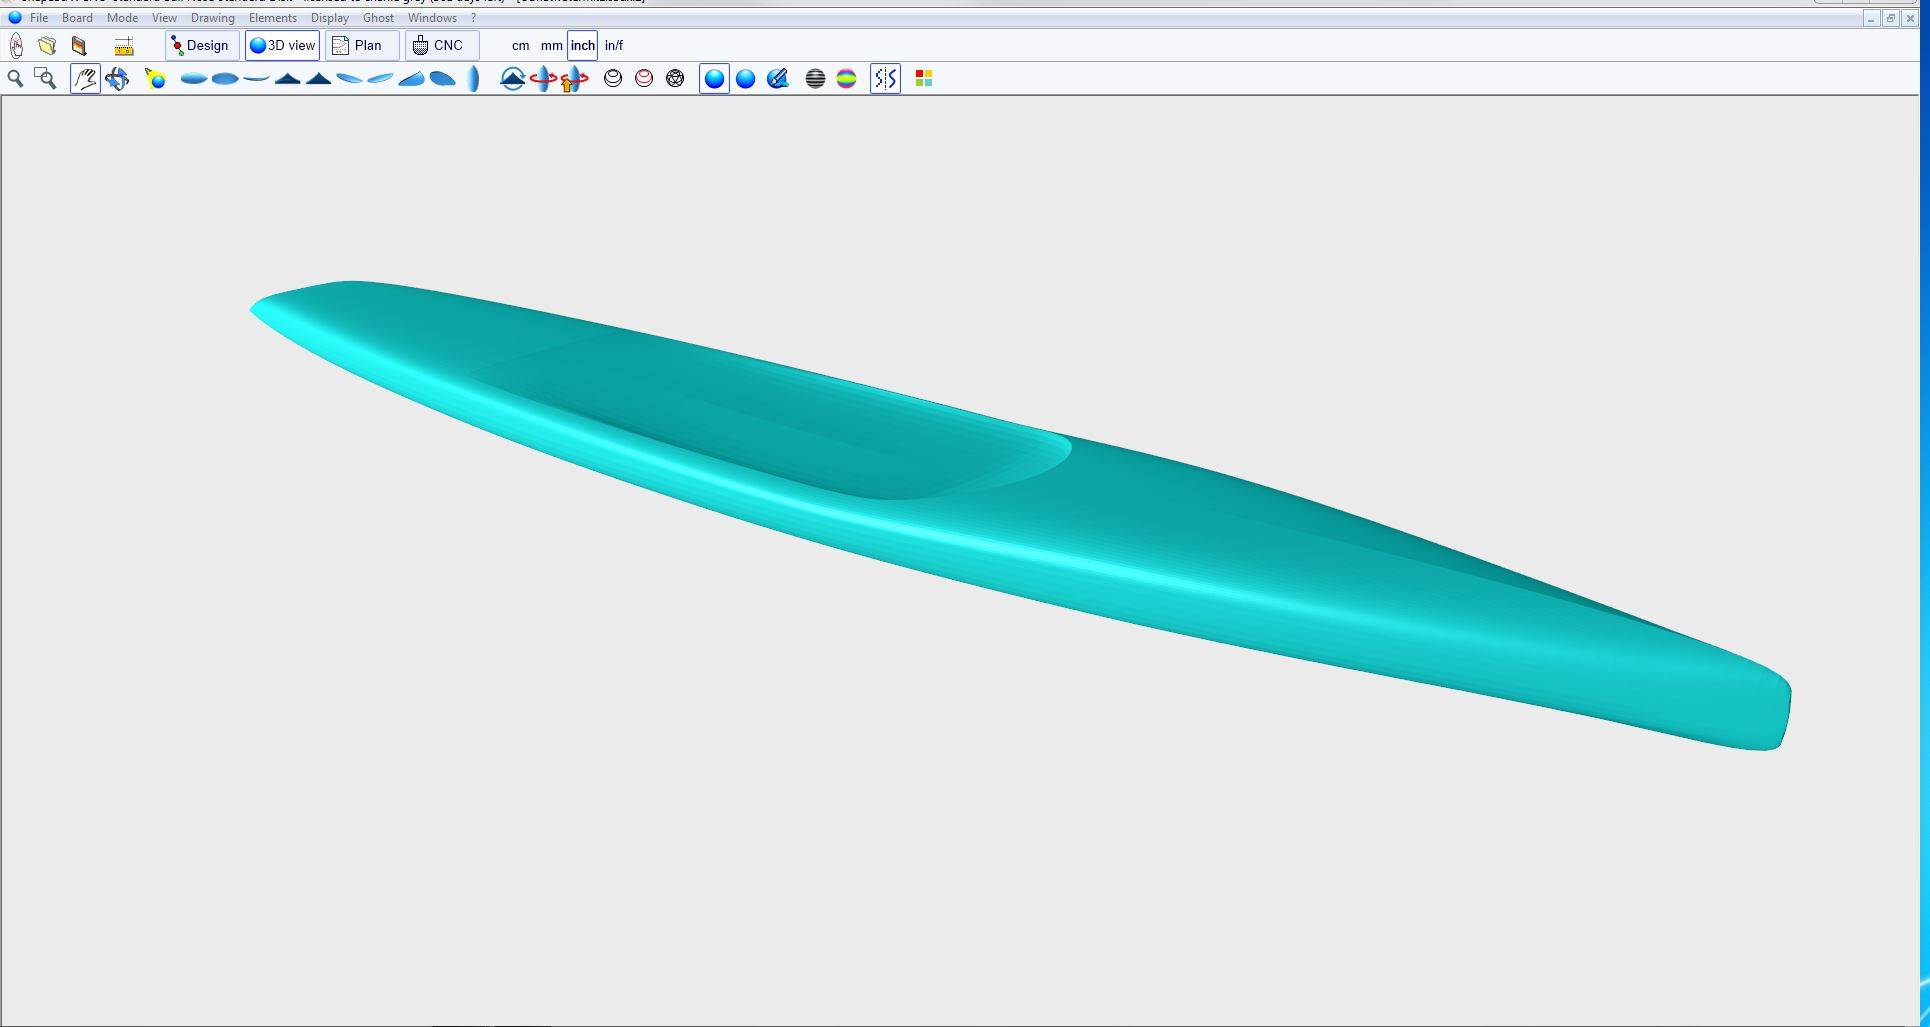
Task: Click the CNC button
Action: pyautogui.click(x=439, y=46)
